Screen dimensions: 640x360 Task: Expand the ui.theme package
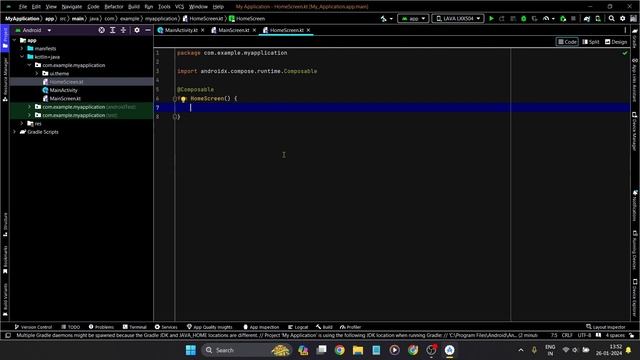click(37, 73)
